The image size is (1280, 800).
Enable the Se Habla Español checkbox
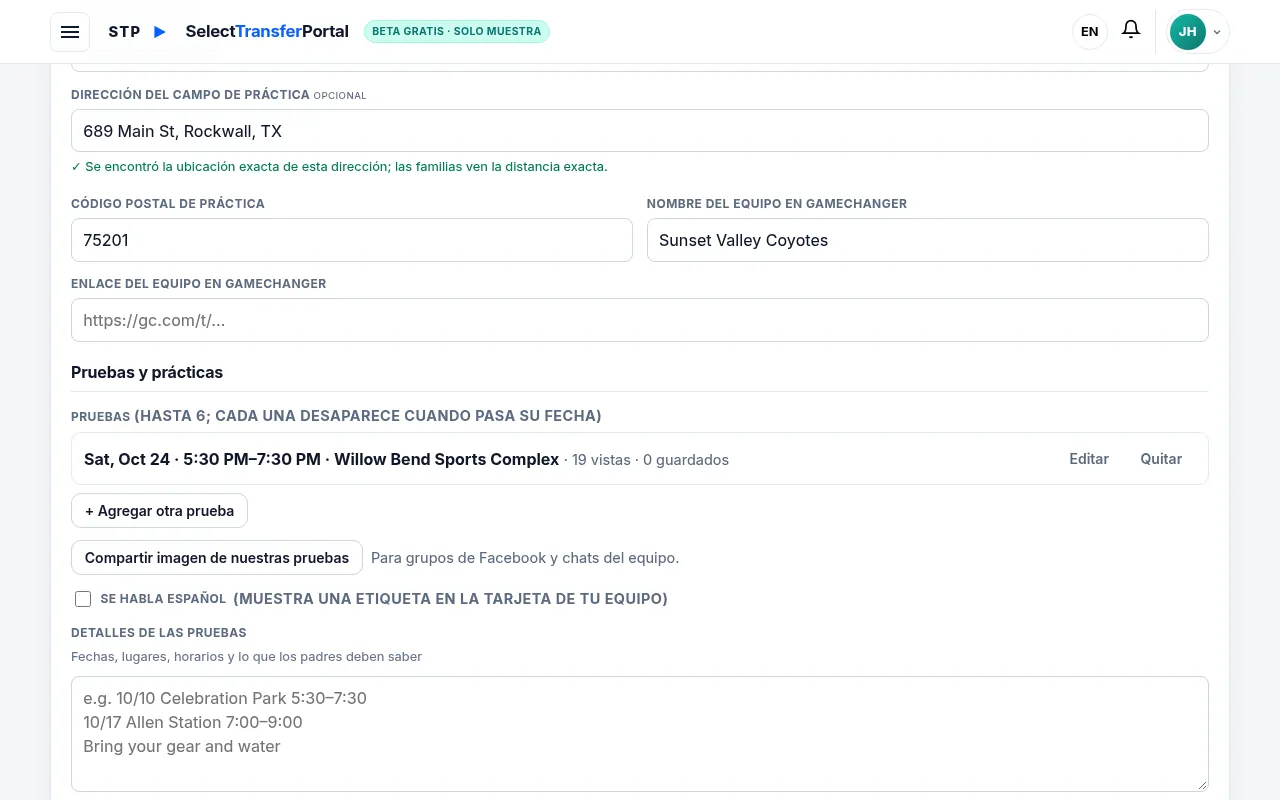[x=83, y=599]
